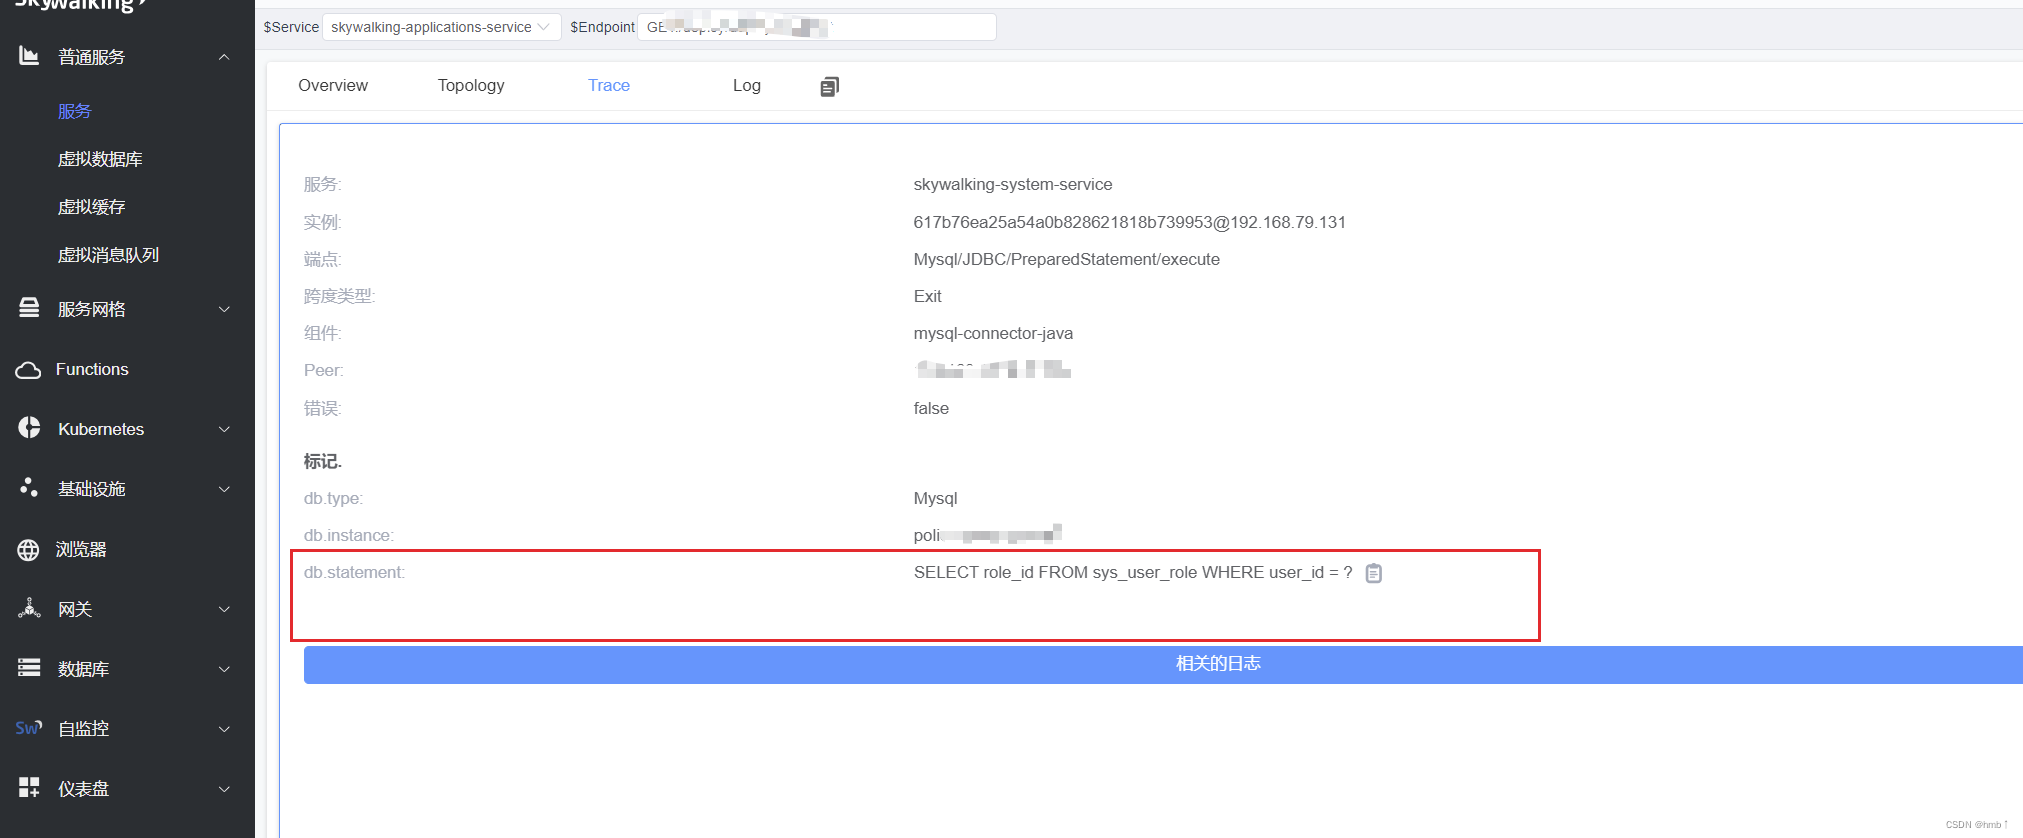Switch to the Topology tab

[x=471, y=86]
